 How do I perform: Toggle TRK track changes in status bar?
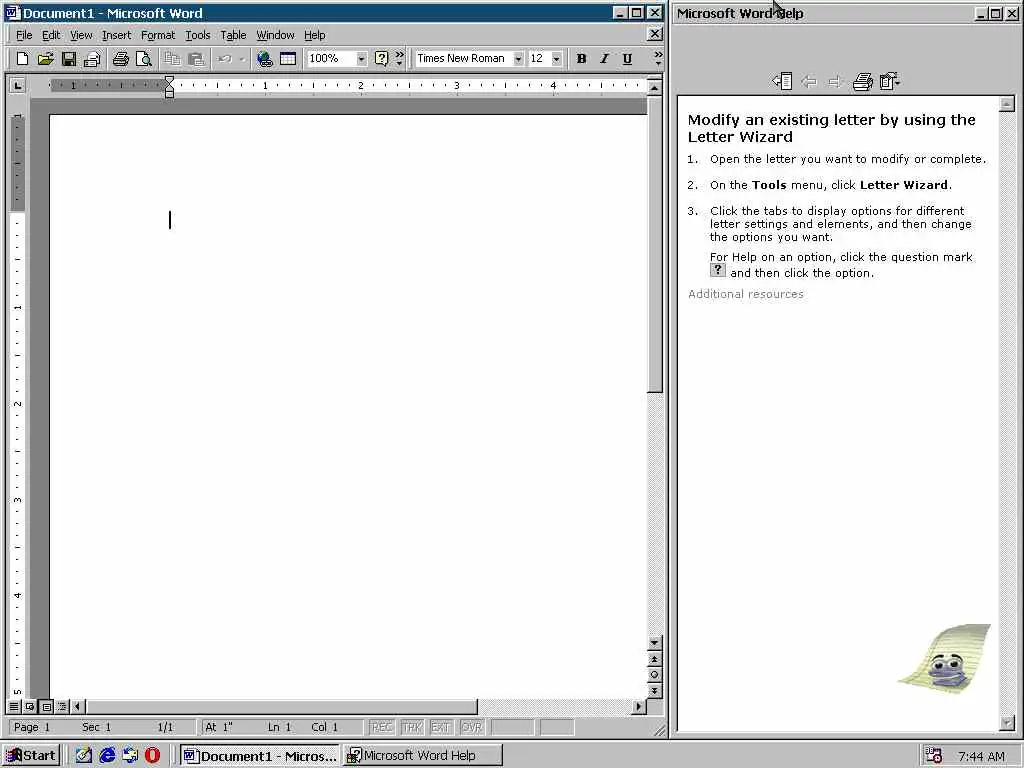click(x=411, y=727)
